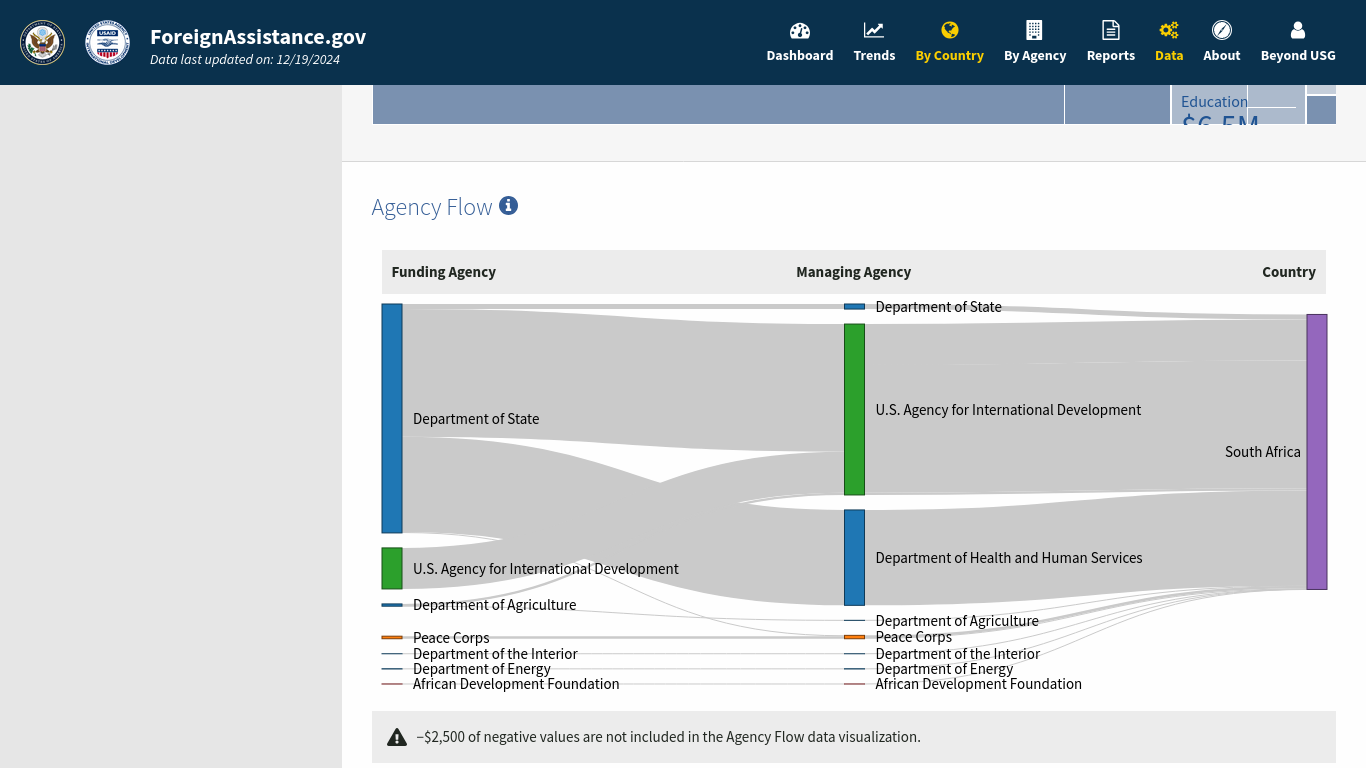Open the Dashboard menu item
Image resolution: width=1366 pixels, height=768 pixels.
pos(800,56)
